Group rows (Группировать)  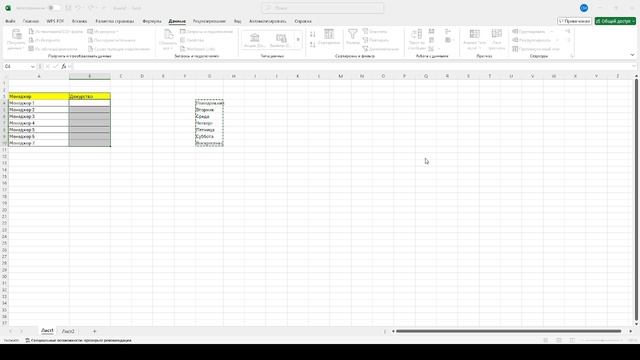click(529, 31)
